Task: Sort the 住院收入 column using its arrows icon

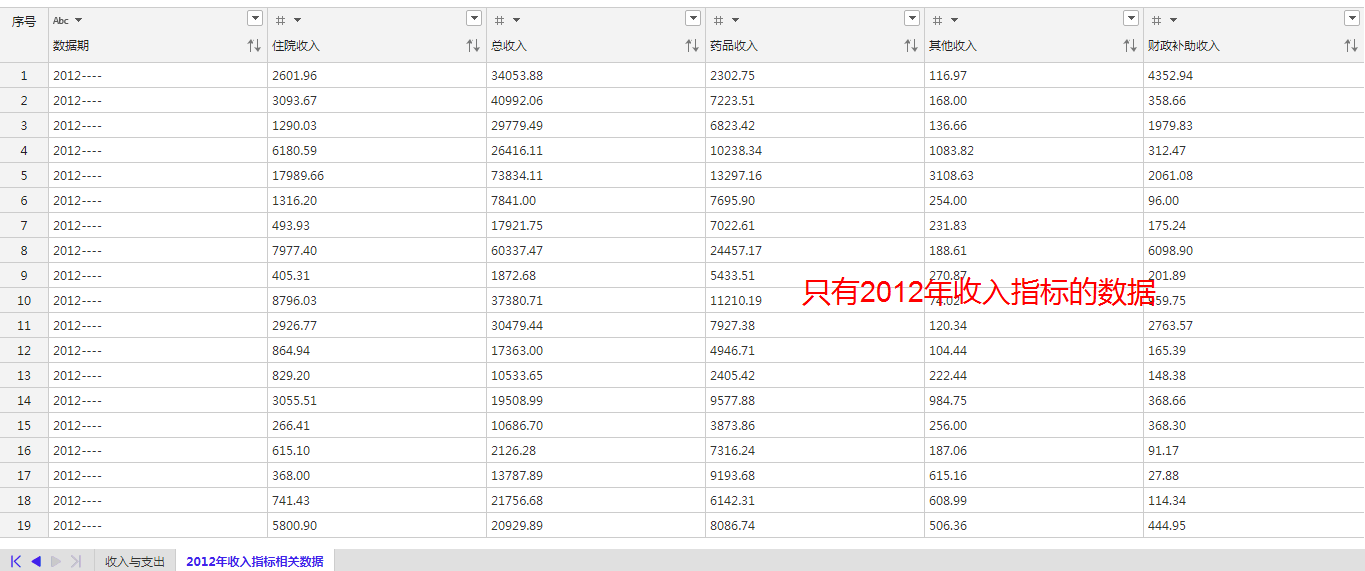Action: tap(473, 46)
